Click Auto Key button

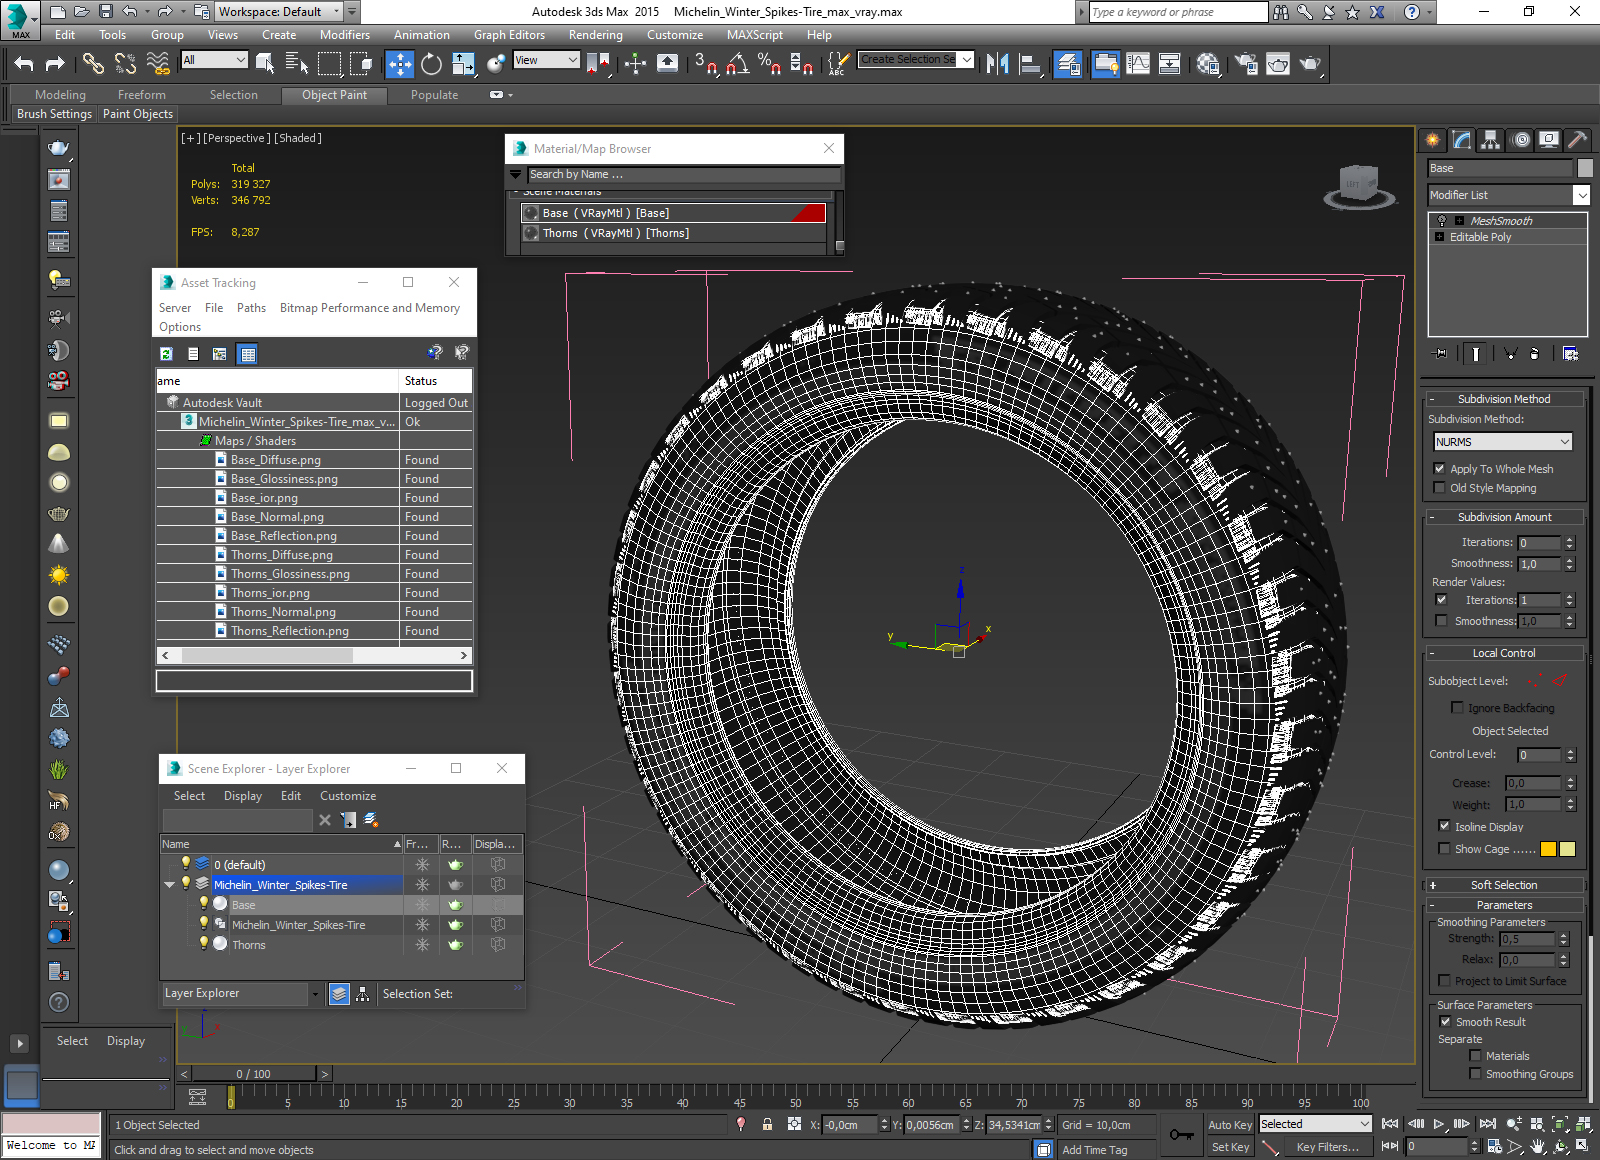1229,1125
